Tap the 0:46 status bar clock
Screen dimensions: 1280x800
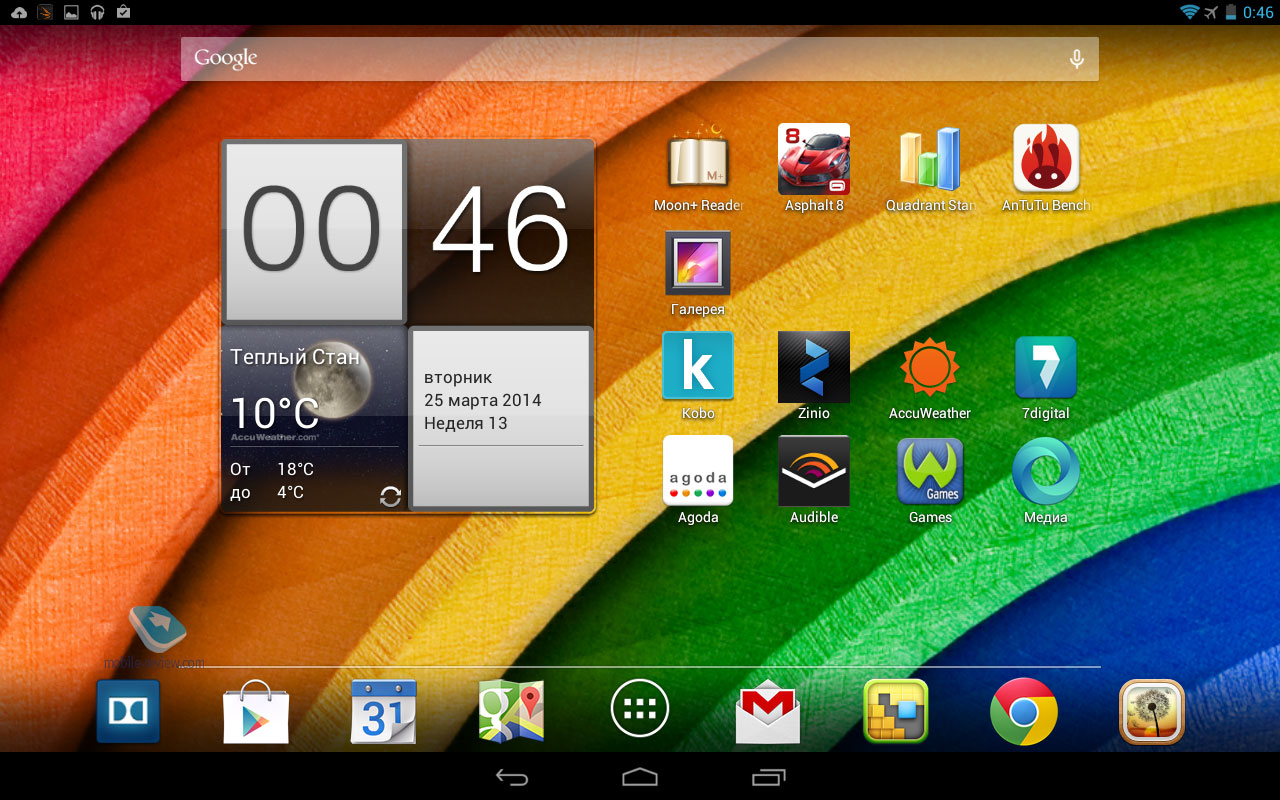1257,12
